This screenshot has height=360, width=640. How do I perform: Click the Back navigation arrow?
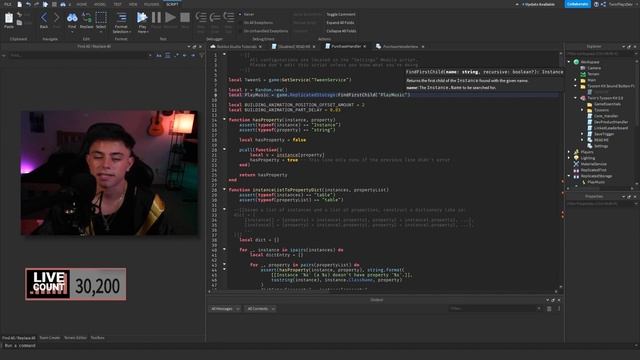pos(44,18)
